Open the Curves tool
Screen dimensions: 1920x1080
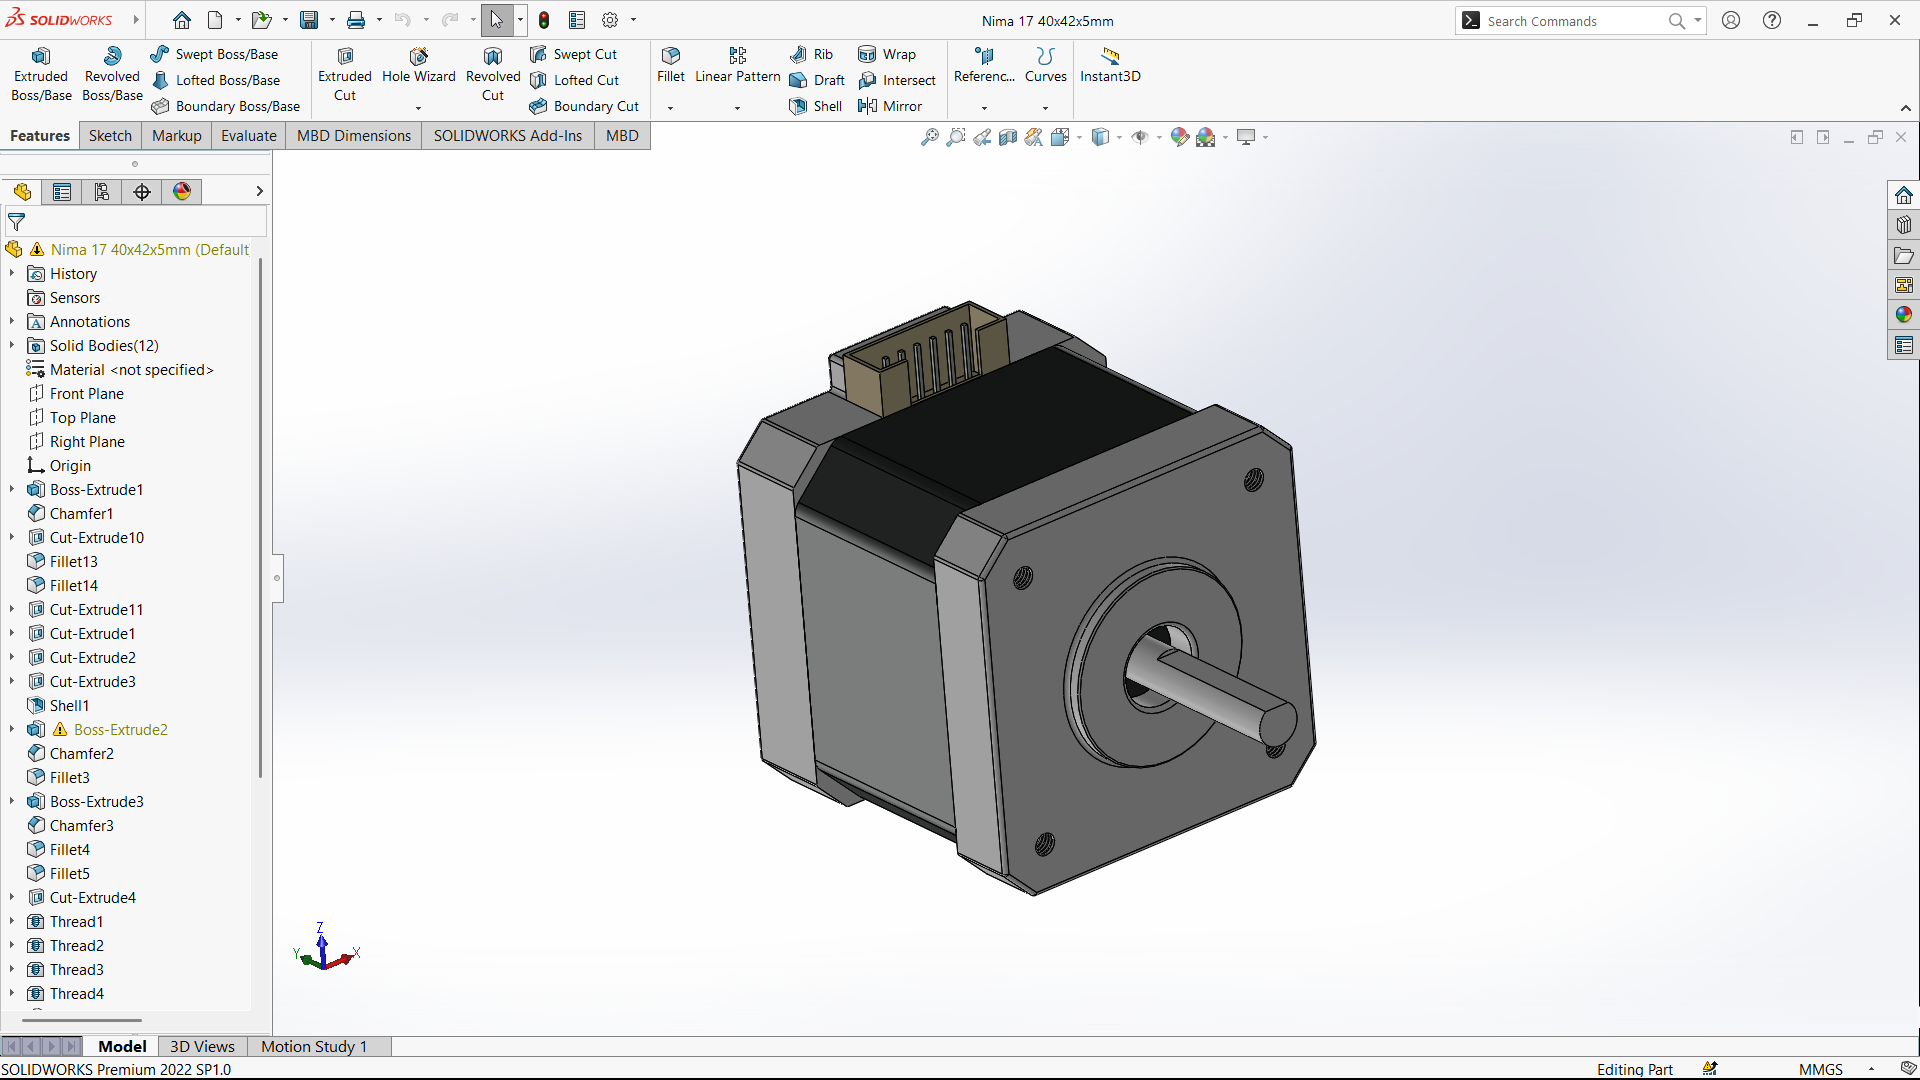click(1046, 66)
